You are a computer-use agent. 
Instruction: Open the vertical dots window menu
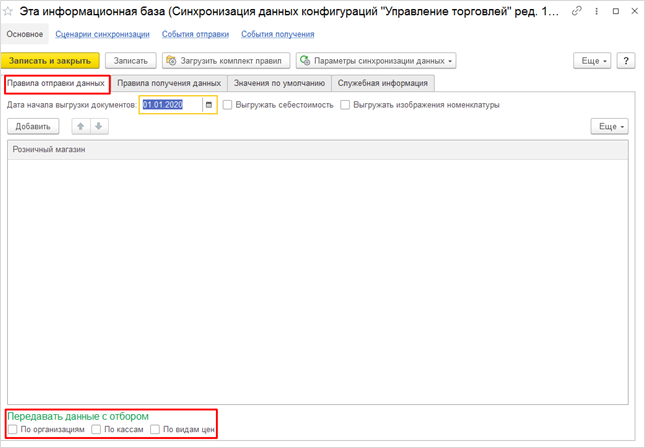[599, 11]
